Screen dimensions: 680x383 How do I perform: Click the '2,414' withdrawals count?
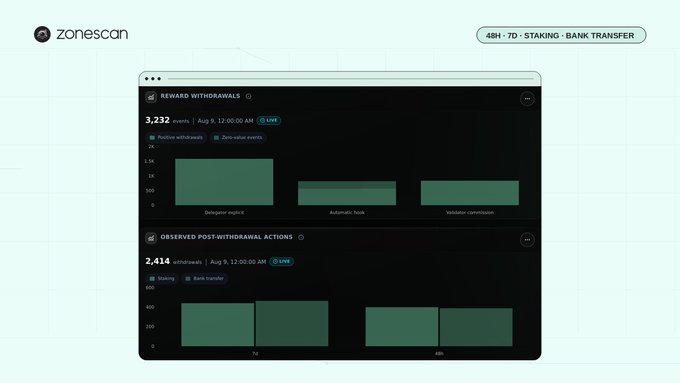coord(157,261)
